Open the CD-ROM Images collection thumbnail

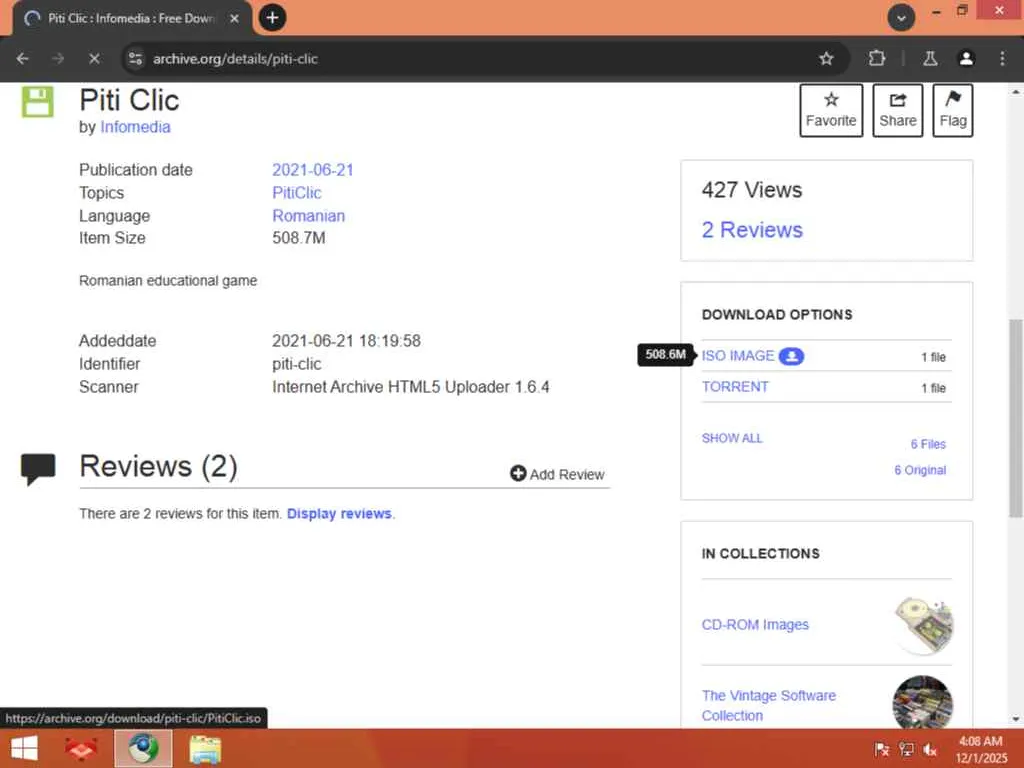[x=923, y=625]
